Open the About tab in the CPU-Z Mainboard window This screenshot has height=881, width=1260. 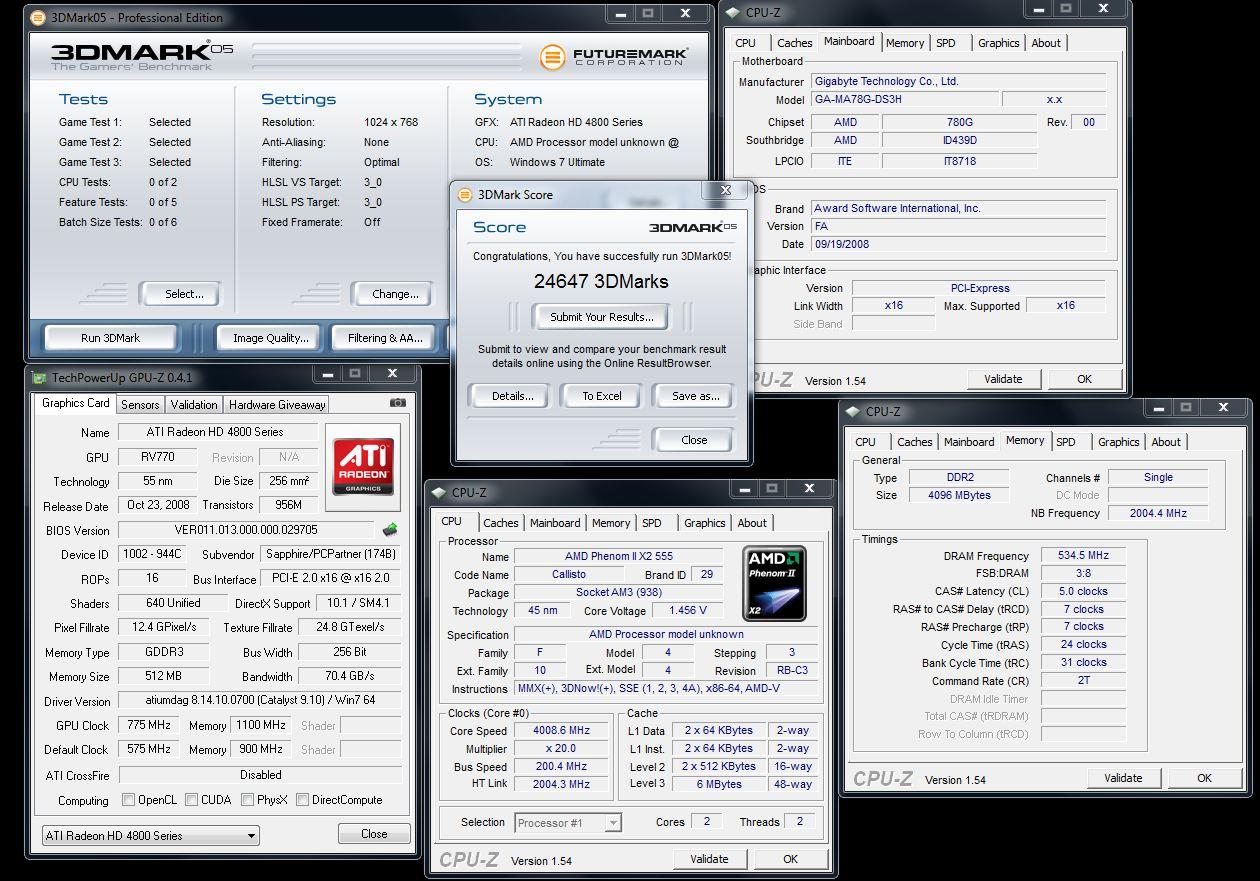tap(1046, 42)
